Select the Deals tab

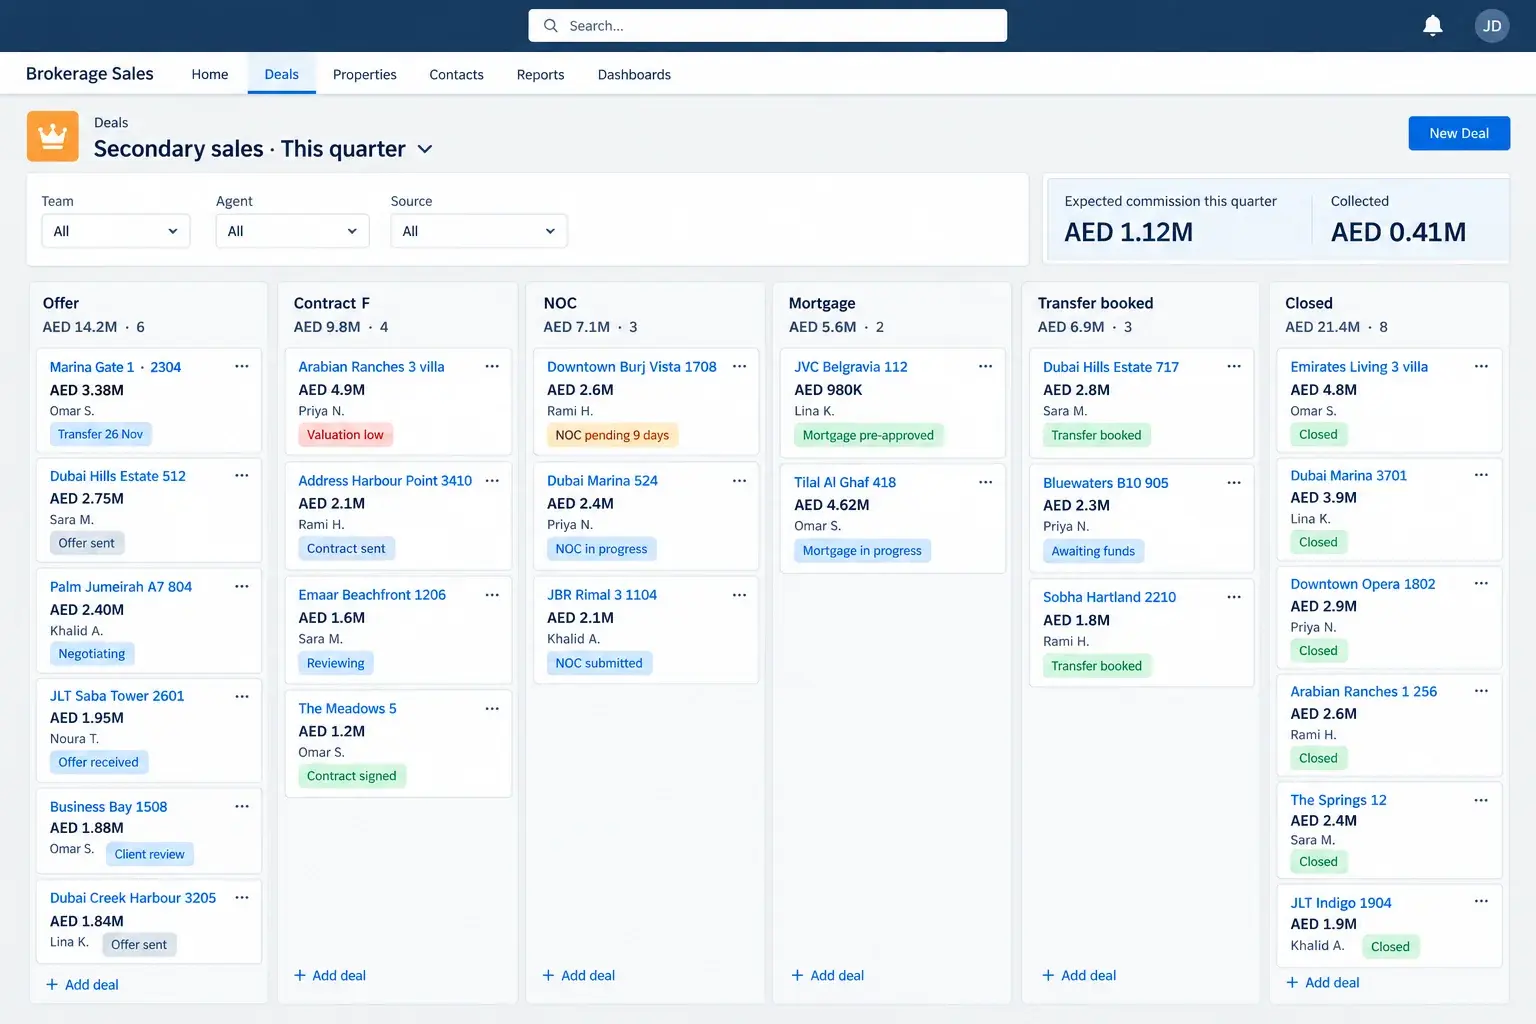tap(281, 74)
